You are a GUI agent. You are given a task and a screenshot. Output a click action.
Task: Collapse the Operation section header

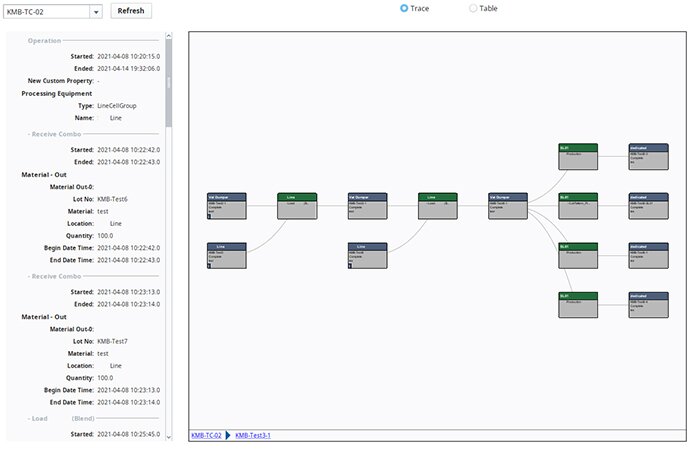pos(44,41)
